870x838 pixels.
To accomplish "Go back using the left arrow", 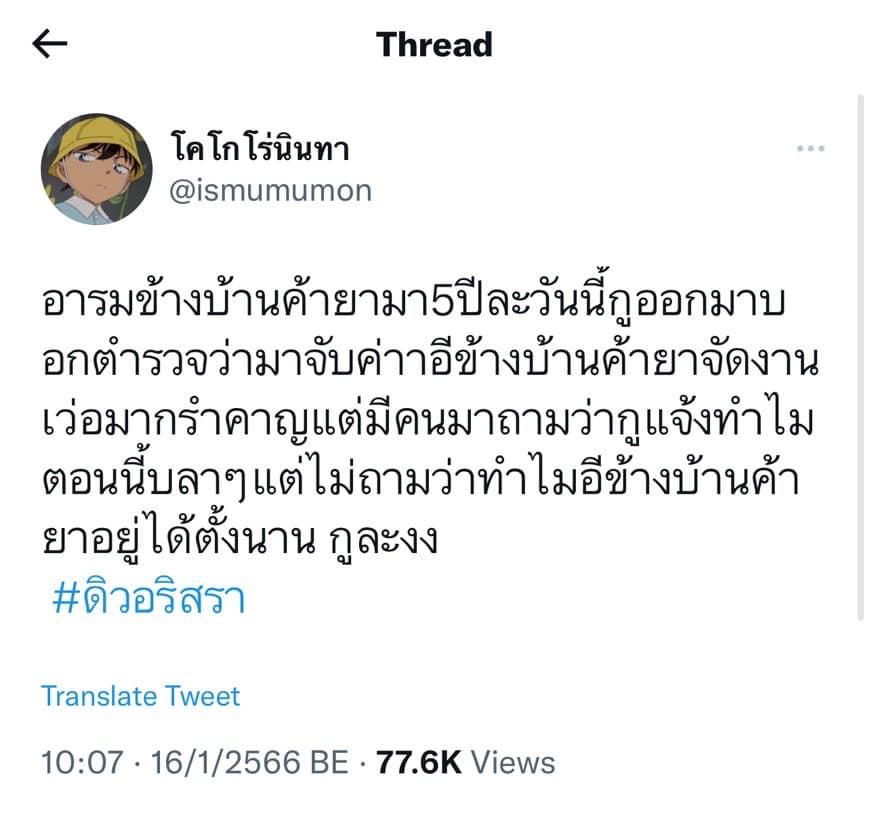I will tap(50, 44).
